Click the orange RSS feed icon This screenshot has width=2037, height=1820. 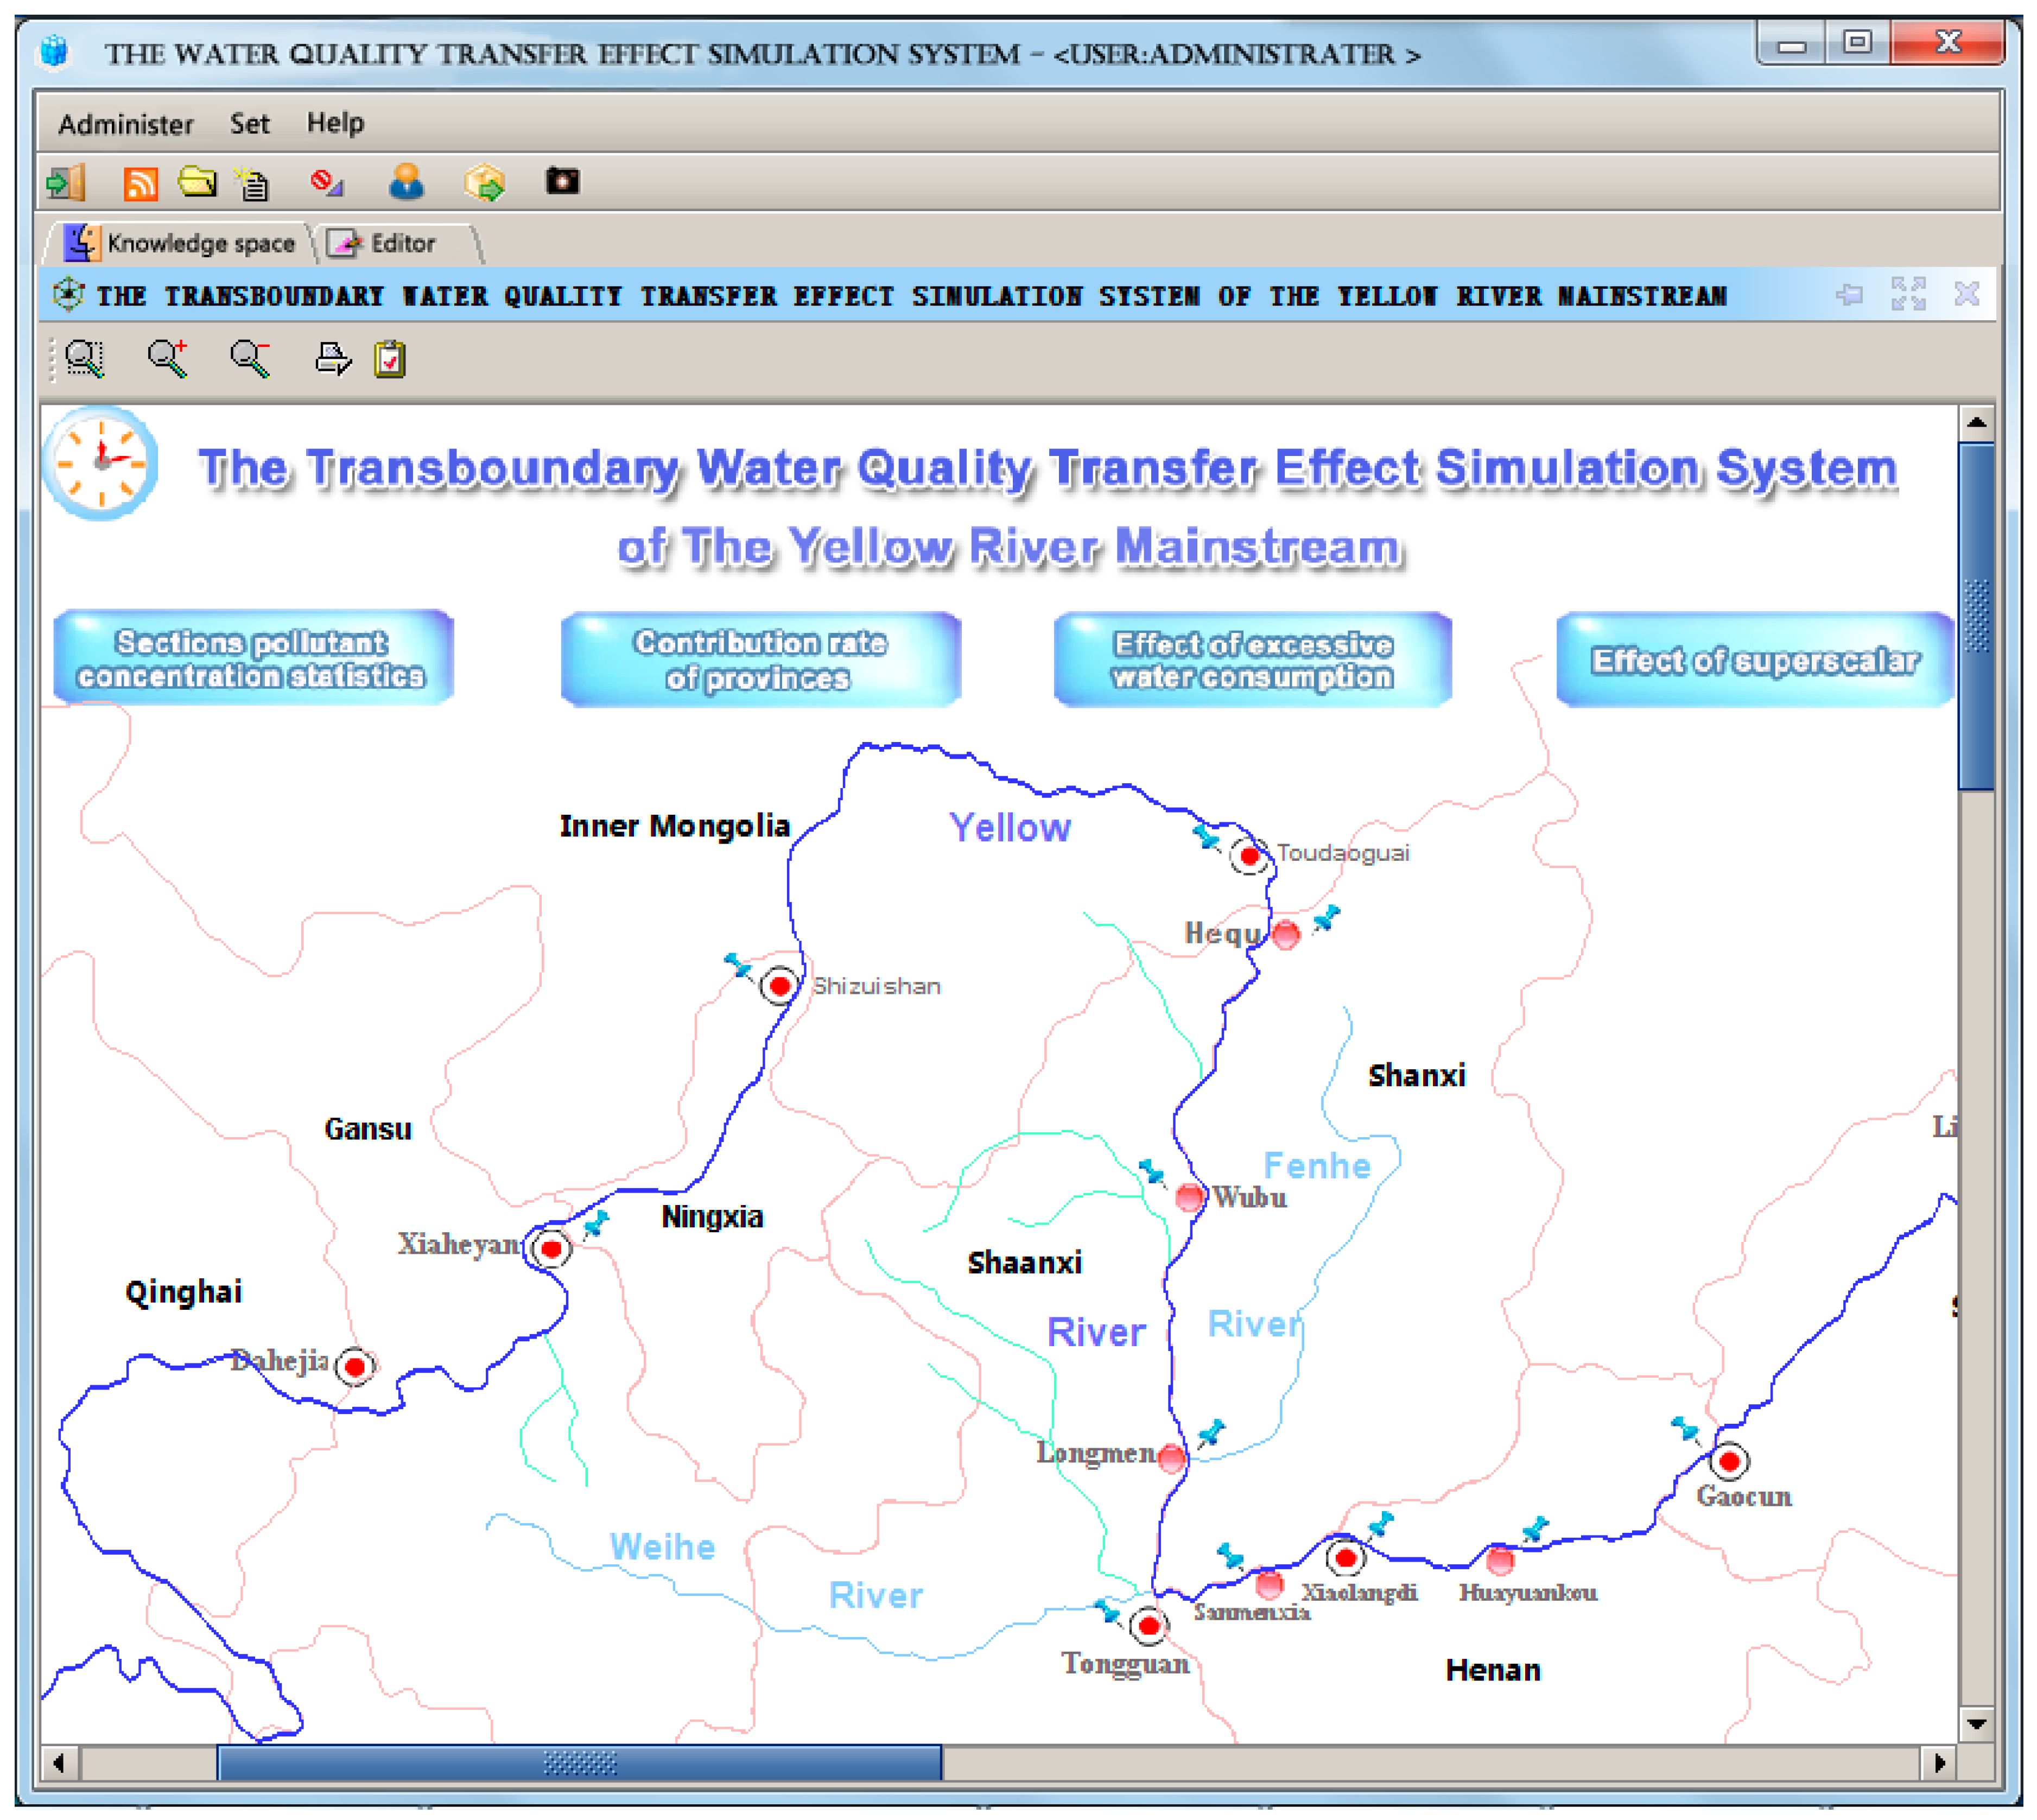[140, 183]
